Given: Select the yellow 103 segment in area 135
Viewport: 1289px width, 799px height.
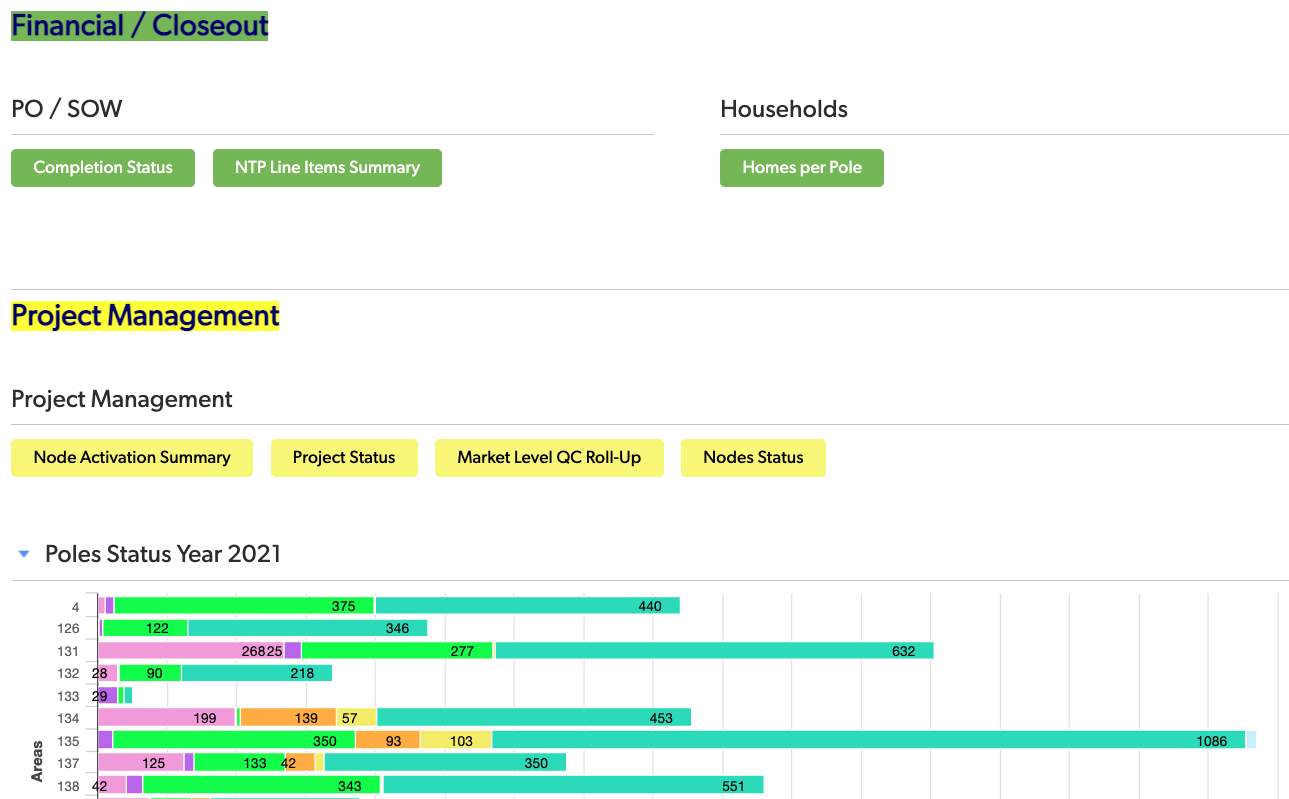Looking at the screenshot, I should tap(456, 740).
